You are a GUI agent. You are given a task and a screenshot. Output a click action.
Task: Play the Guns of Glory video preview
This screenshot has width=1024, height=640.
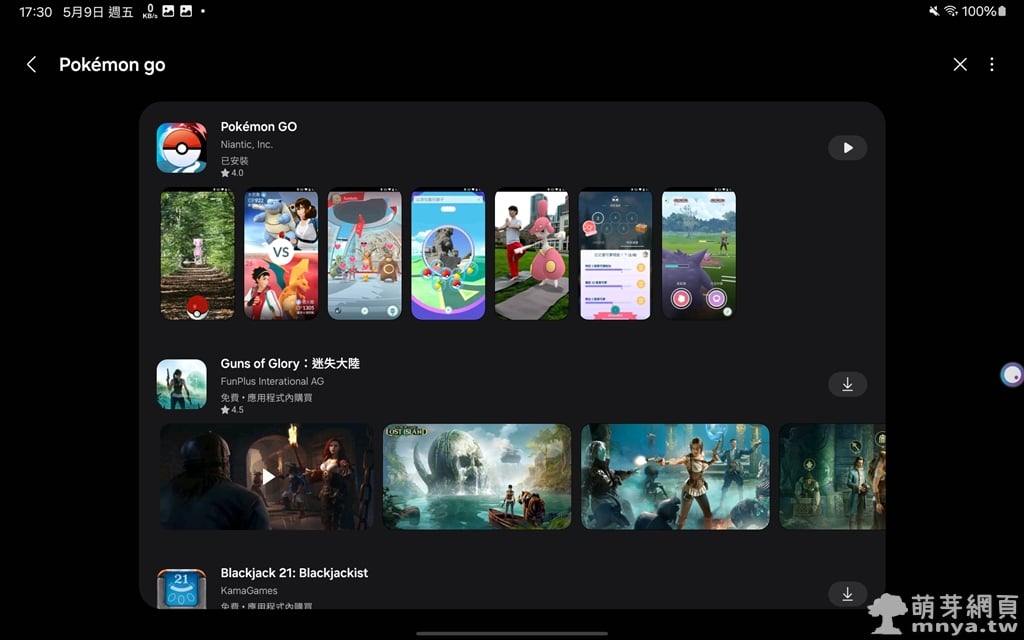[x=267, y=477]
